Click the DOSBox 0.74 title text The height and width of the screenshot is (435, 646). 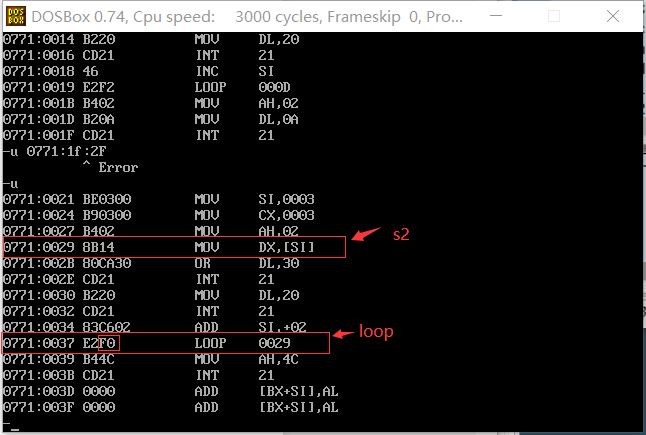tap(247, 17)
